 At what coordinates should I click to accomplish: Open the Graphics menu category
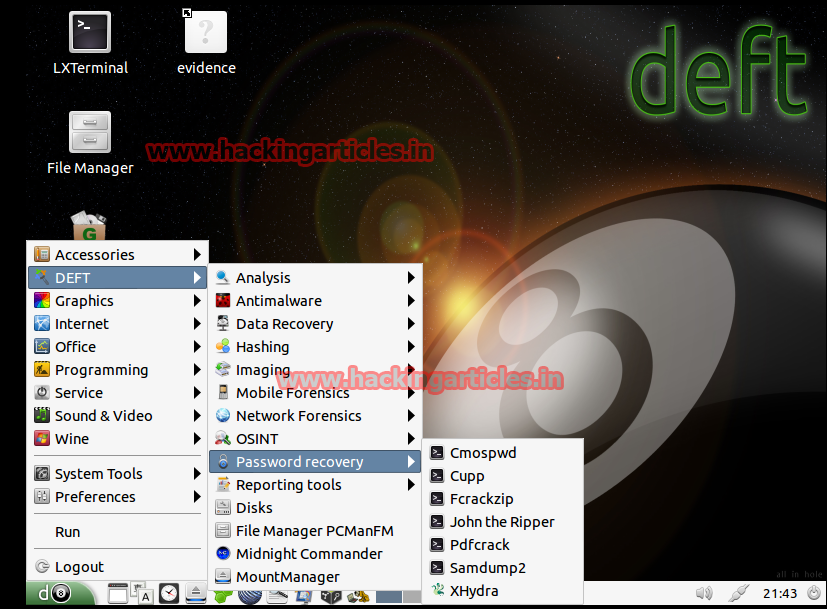[x=118, y=301]
